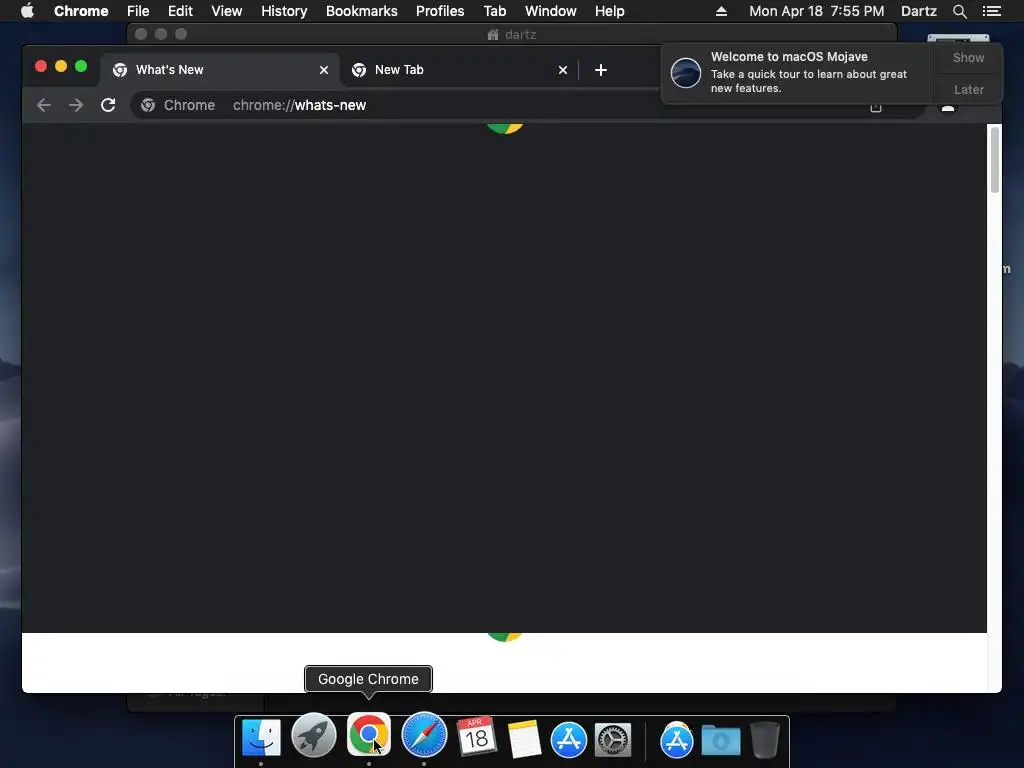The image size is (1024, 768).
Task: Click Google Chrome icon in Dock
Action: click(x=369, y=735)
